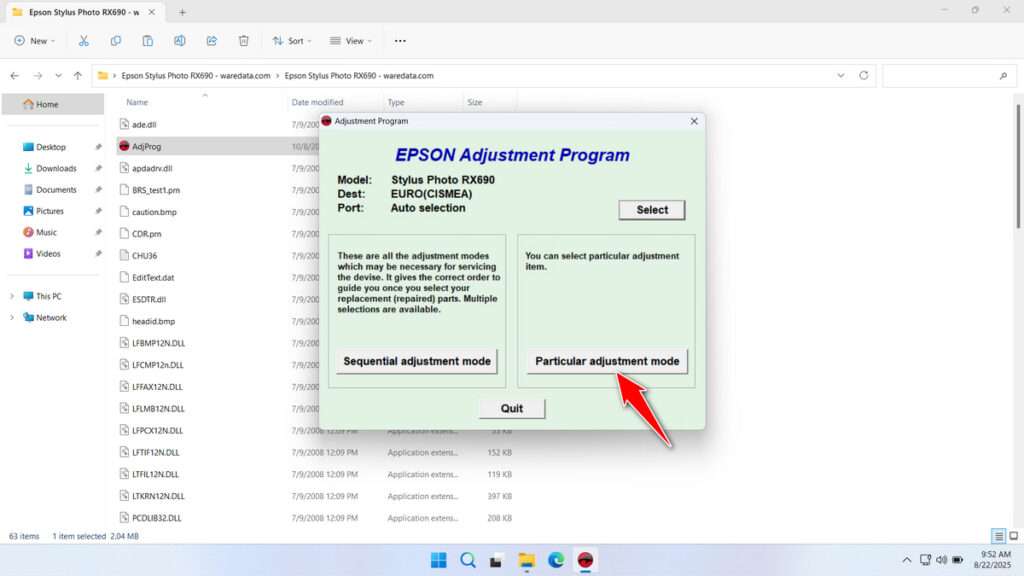1024x576 pixels.
Task: Open Task View on taskbar
Action: pos(496,560)
